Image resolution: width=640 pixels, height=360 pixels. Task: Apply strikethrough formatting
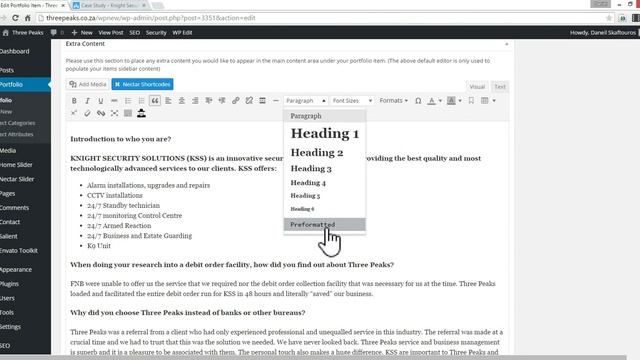(x=114, y=101)
